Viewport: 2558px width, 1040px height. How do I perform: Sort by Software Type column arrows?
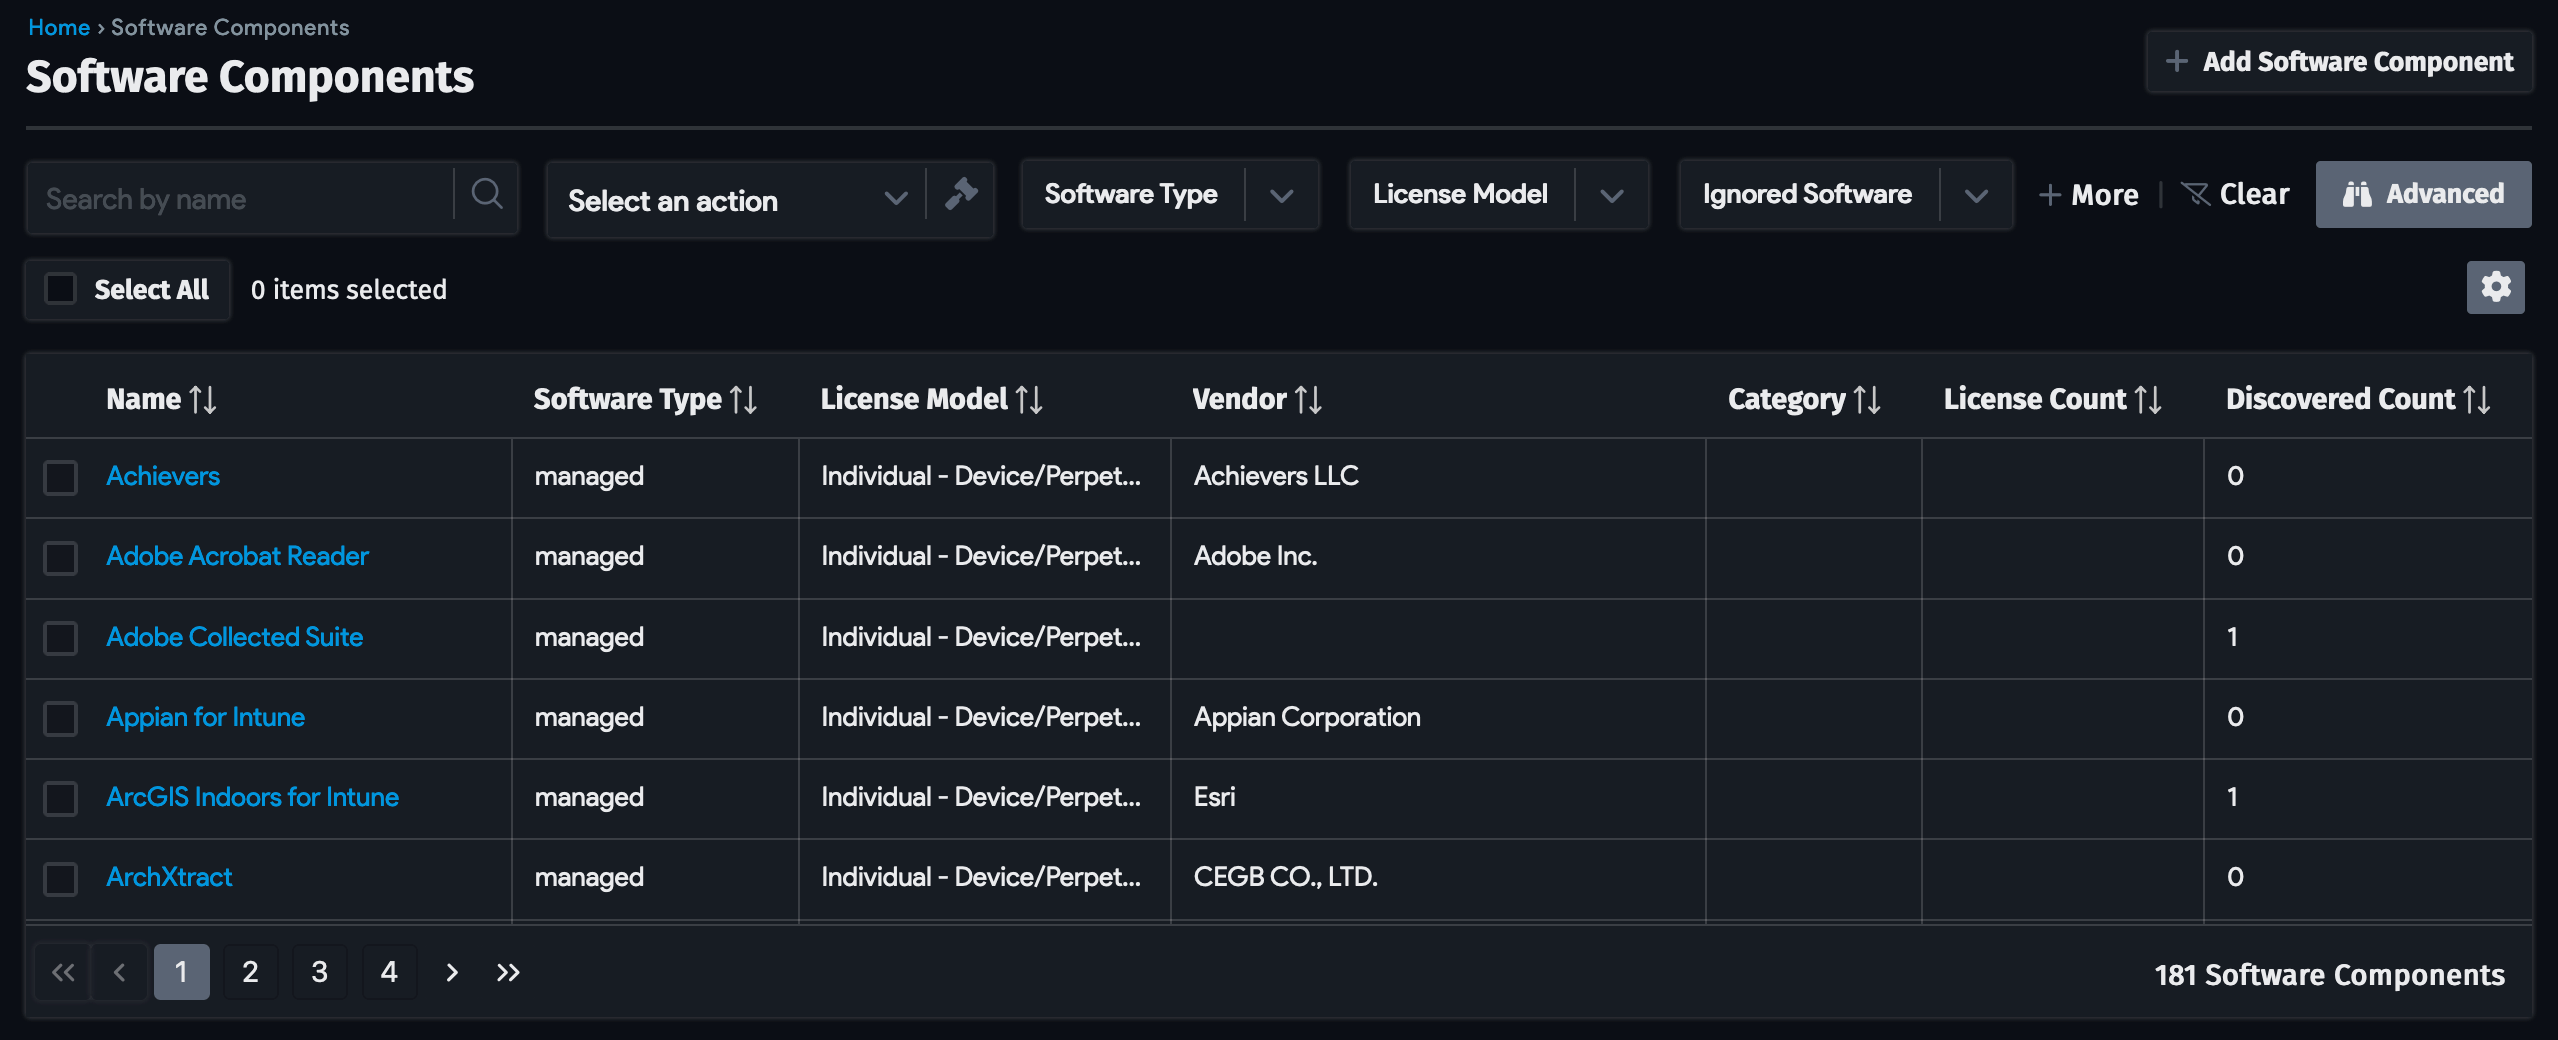[x=743, y=400]
